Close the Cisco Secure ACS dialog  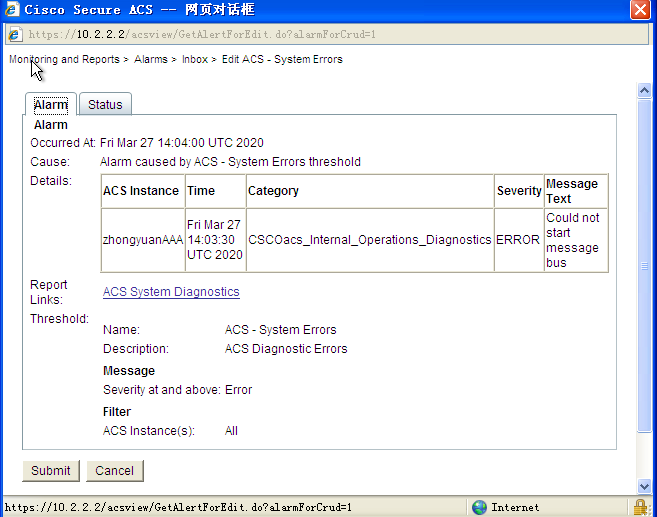tap(641, 9)
